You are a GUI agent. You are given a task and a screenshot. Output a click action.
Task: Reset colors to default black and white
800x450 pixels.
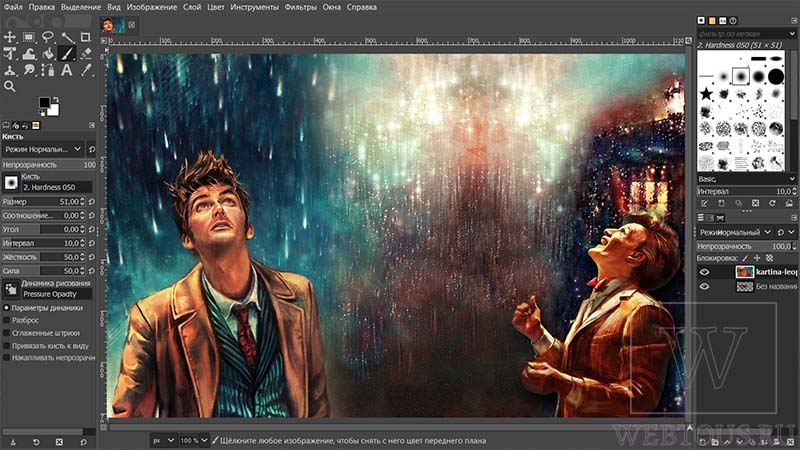tap(42, 112)
